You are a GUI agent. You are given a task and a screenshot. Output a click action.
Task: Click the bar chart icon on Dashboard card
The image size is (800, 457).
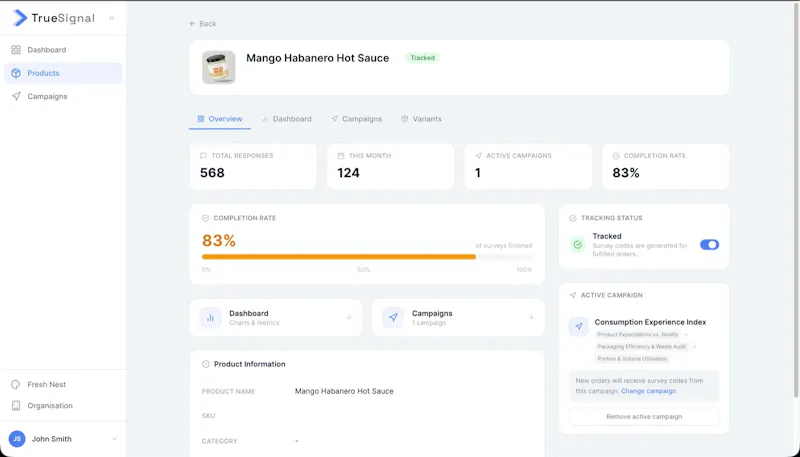point(210,317)
